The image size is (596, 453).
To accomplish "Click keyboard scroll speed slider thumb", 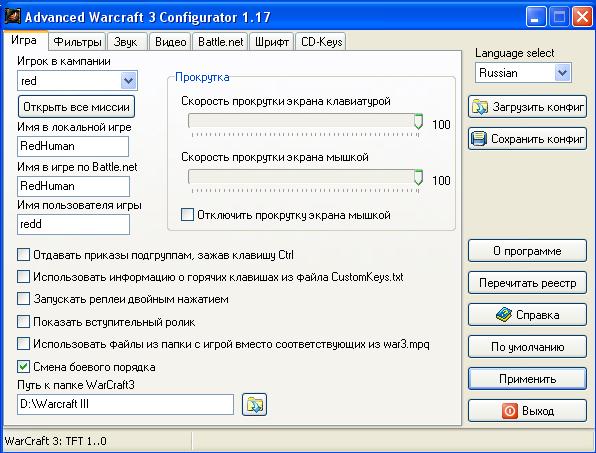I will pyautogui.click(x=418, y=122).
